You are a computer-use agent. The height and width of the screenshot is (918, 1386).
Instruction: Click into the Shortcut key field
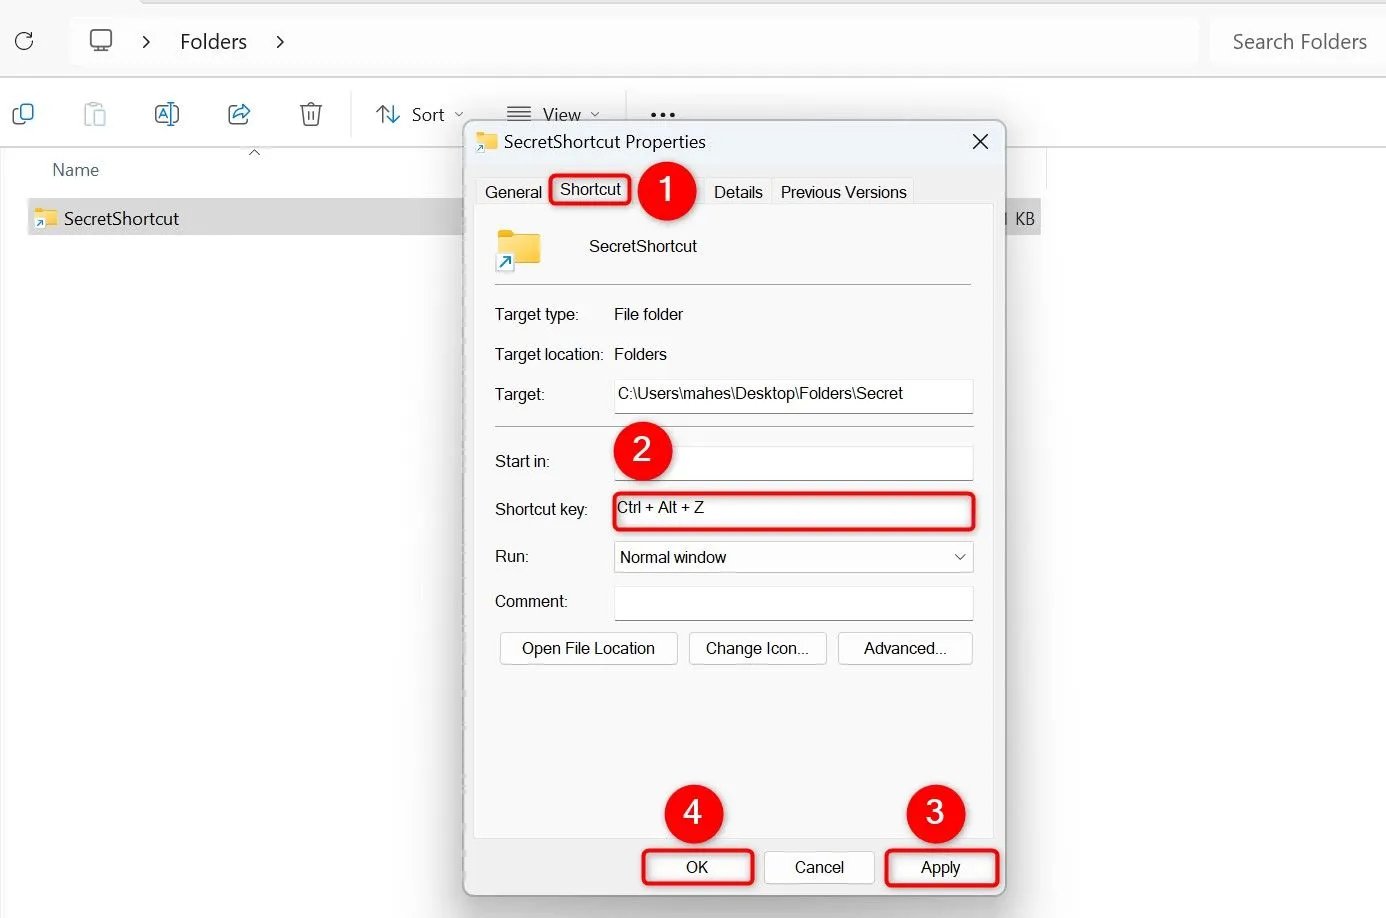[x=793, y=510]
